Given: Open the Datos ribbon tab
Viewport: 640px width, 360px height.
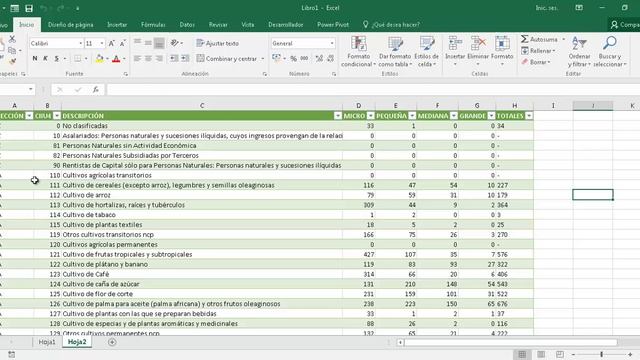Looking at the screenshot, I should pos(187,25).
